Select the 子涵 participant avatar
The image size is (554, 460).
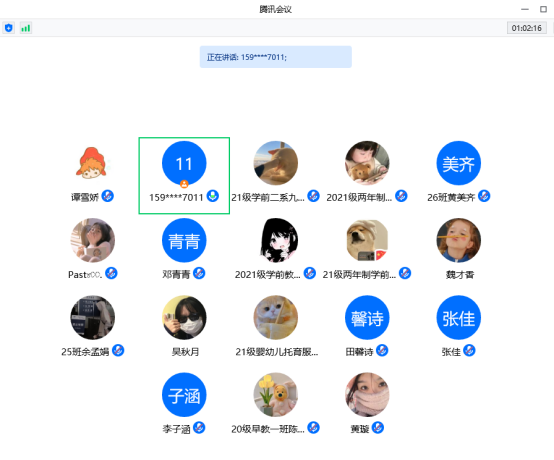(184, 395)
